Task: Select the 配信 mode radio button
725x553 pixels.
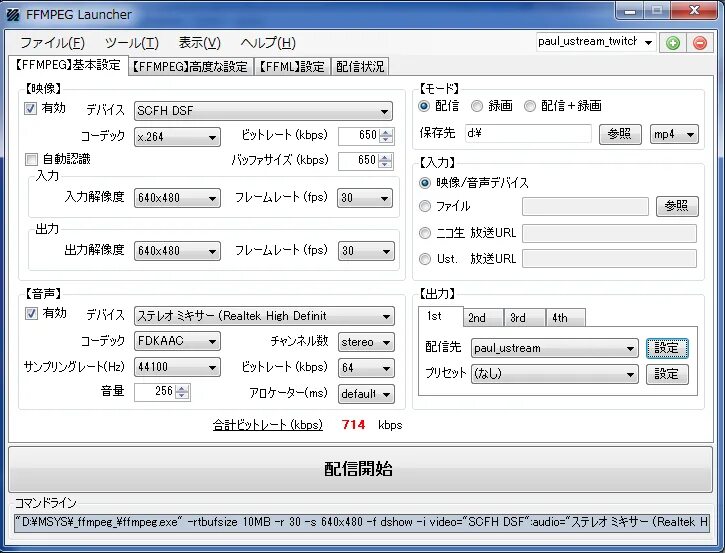Action: [x=424, y=106]
